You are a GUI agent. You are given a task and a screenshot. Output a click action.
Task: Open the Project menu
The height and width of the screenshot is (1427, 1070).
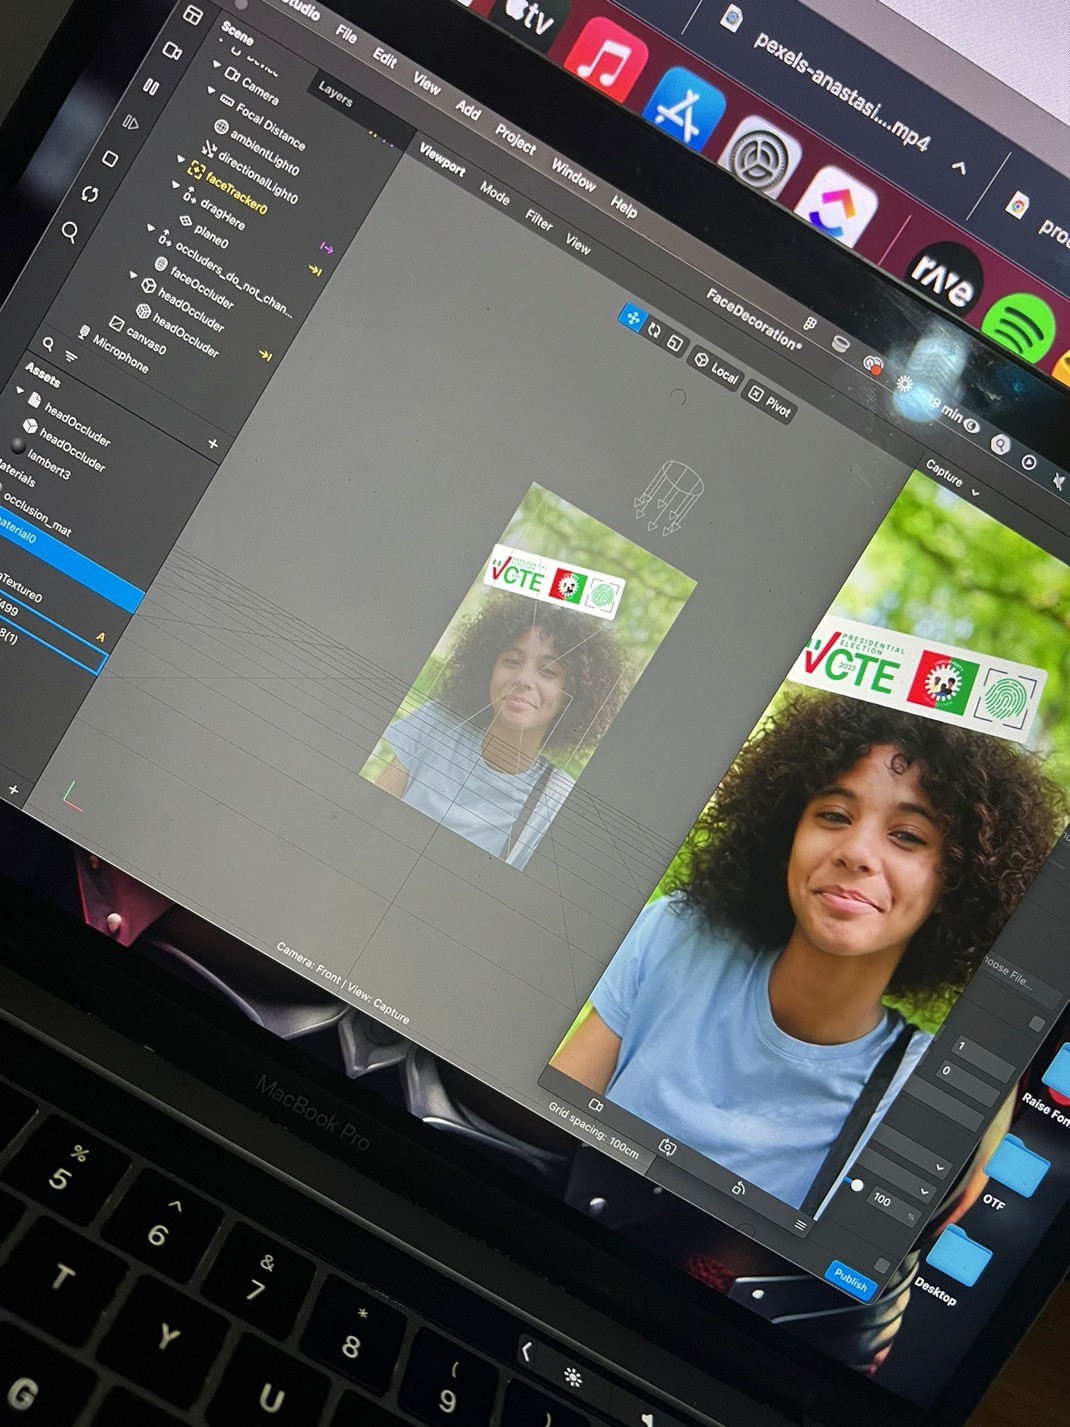(516, 138)
